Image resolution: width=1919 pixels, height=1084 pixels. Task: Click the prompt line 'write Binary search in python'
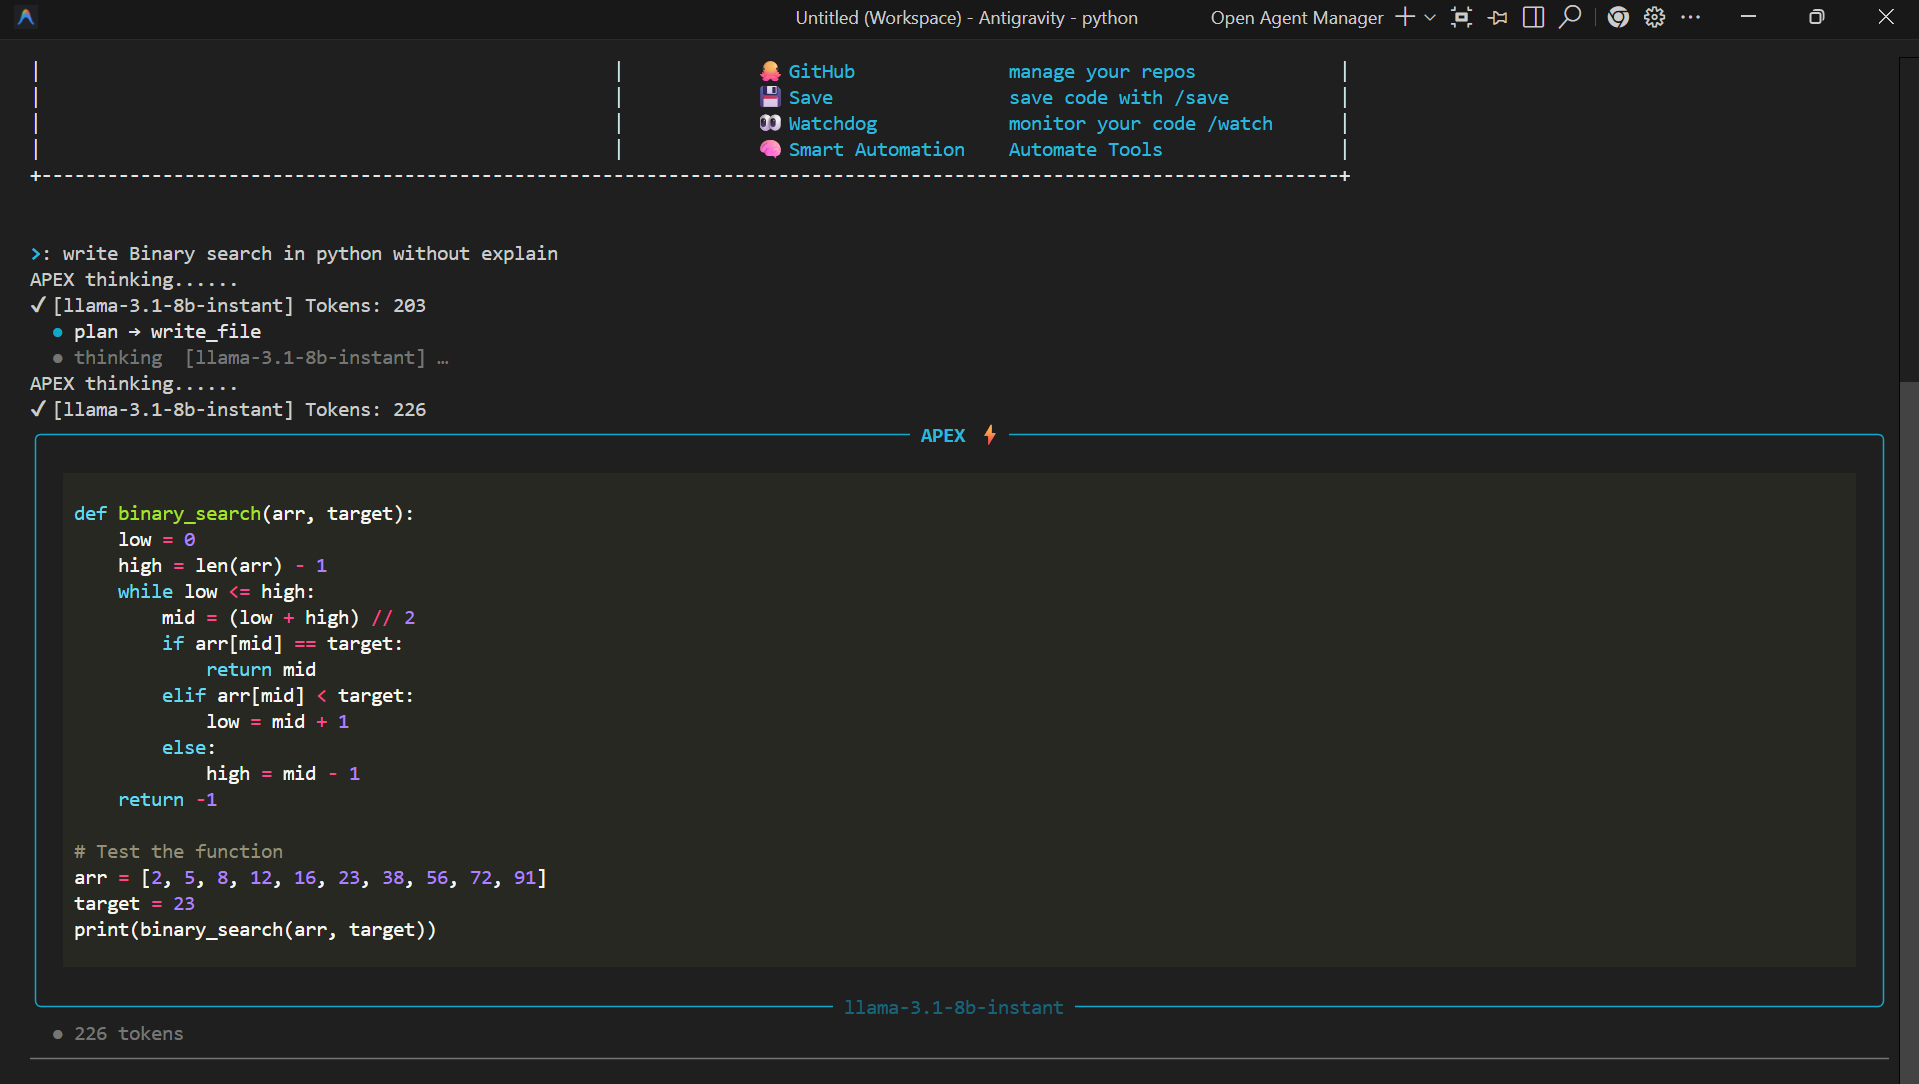[x=295, y=253]
